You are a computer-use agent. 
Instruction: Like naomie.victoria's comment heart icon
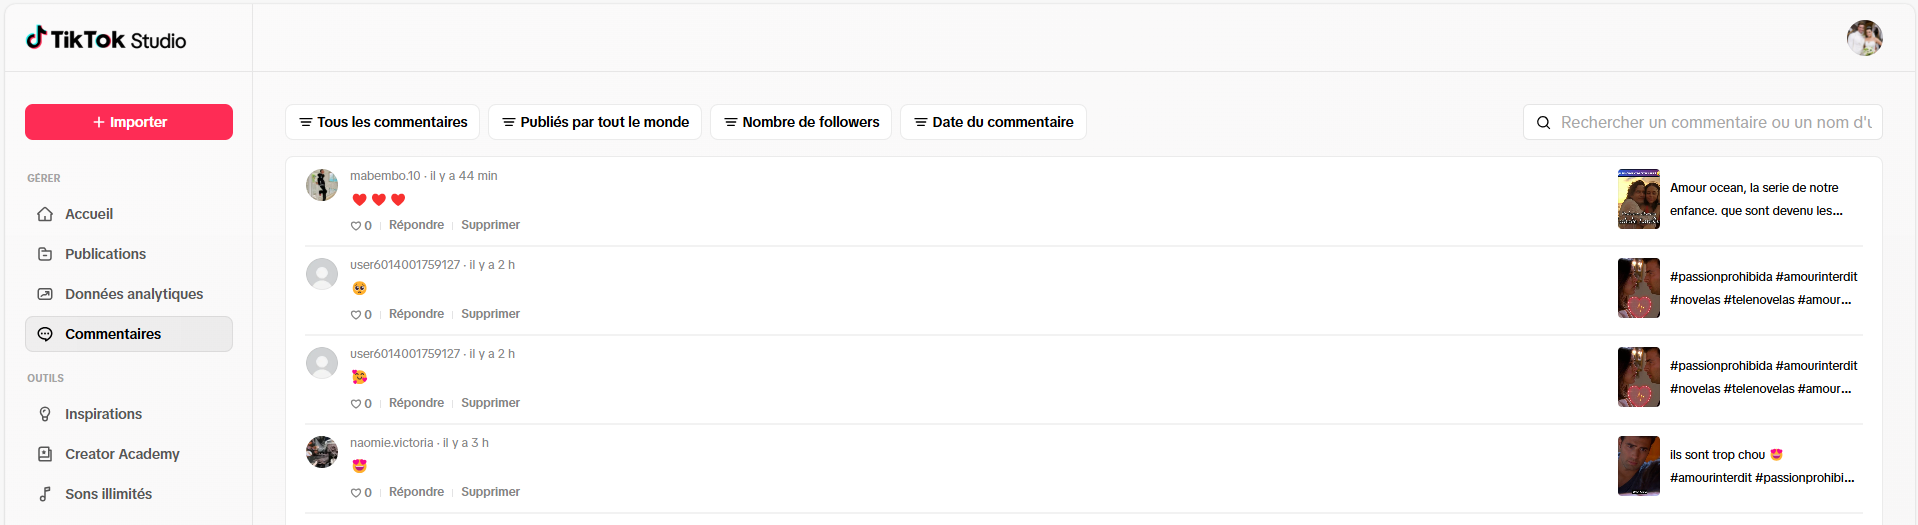pos(356,493)
